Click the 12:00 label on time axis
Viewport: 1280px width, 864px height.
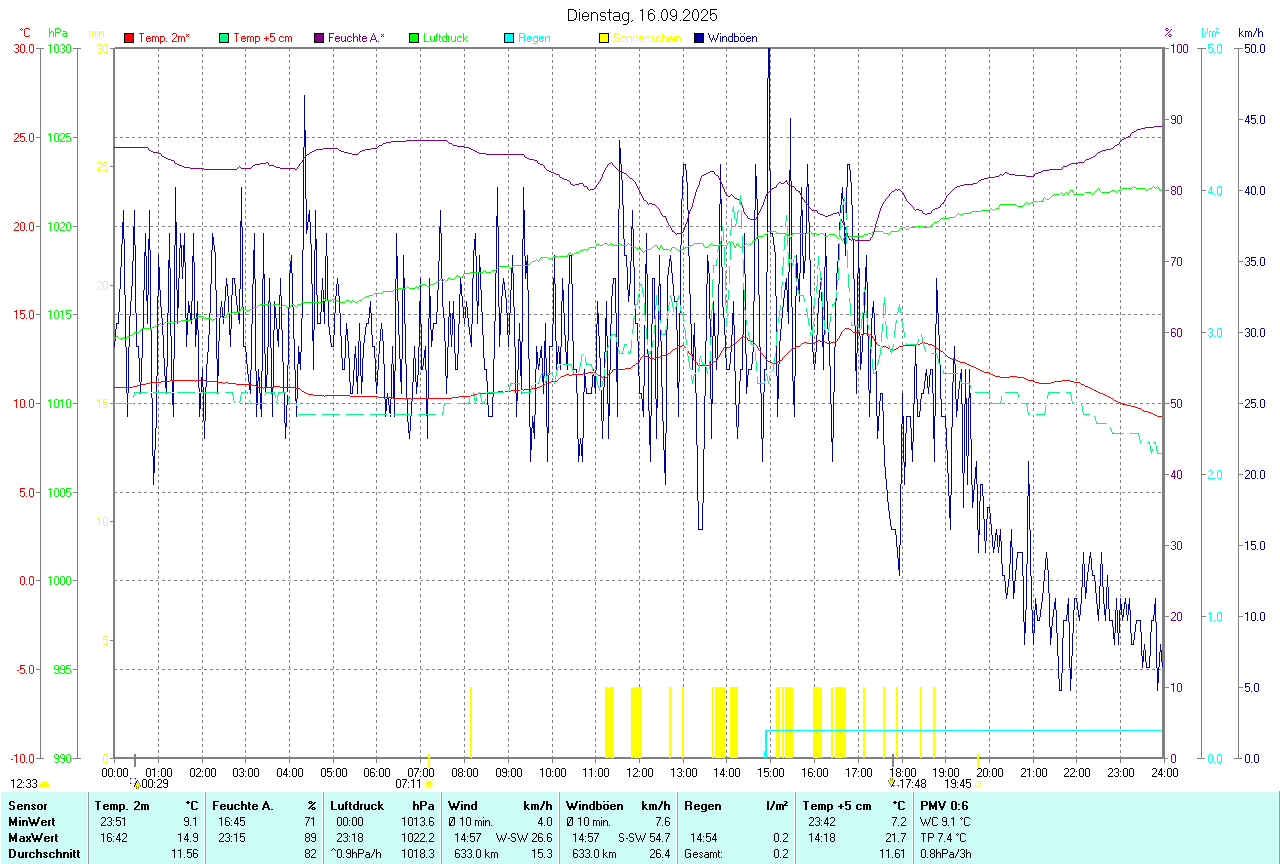(x=640, y=772)
